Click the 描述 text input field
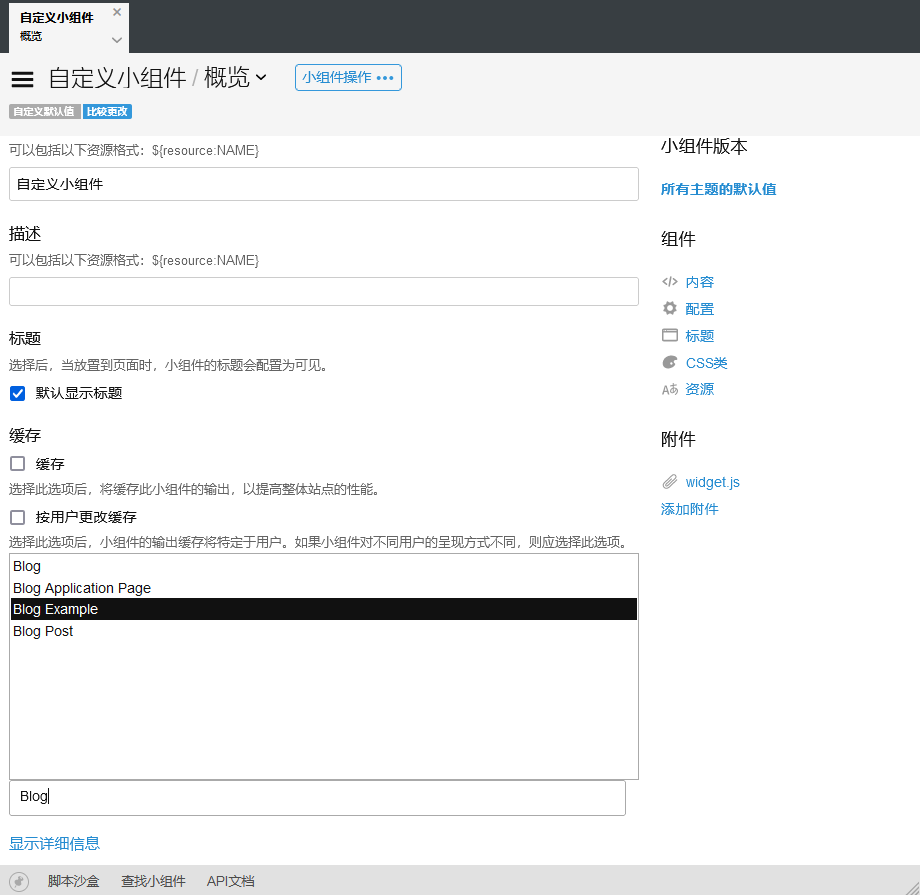Screen dimensions: 920x895 323,292
